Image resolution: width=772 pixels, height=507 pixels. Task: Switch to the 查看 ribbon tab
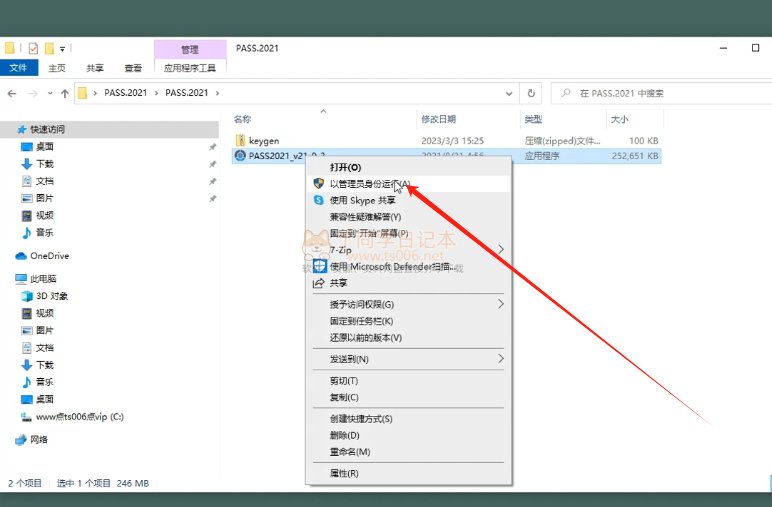point(133,68)
